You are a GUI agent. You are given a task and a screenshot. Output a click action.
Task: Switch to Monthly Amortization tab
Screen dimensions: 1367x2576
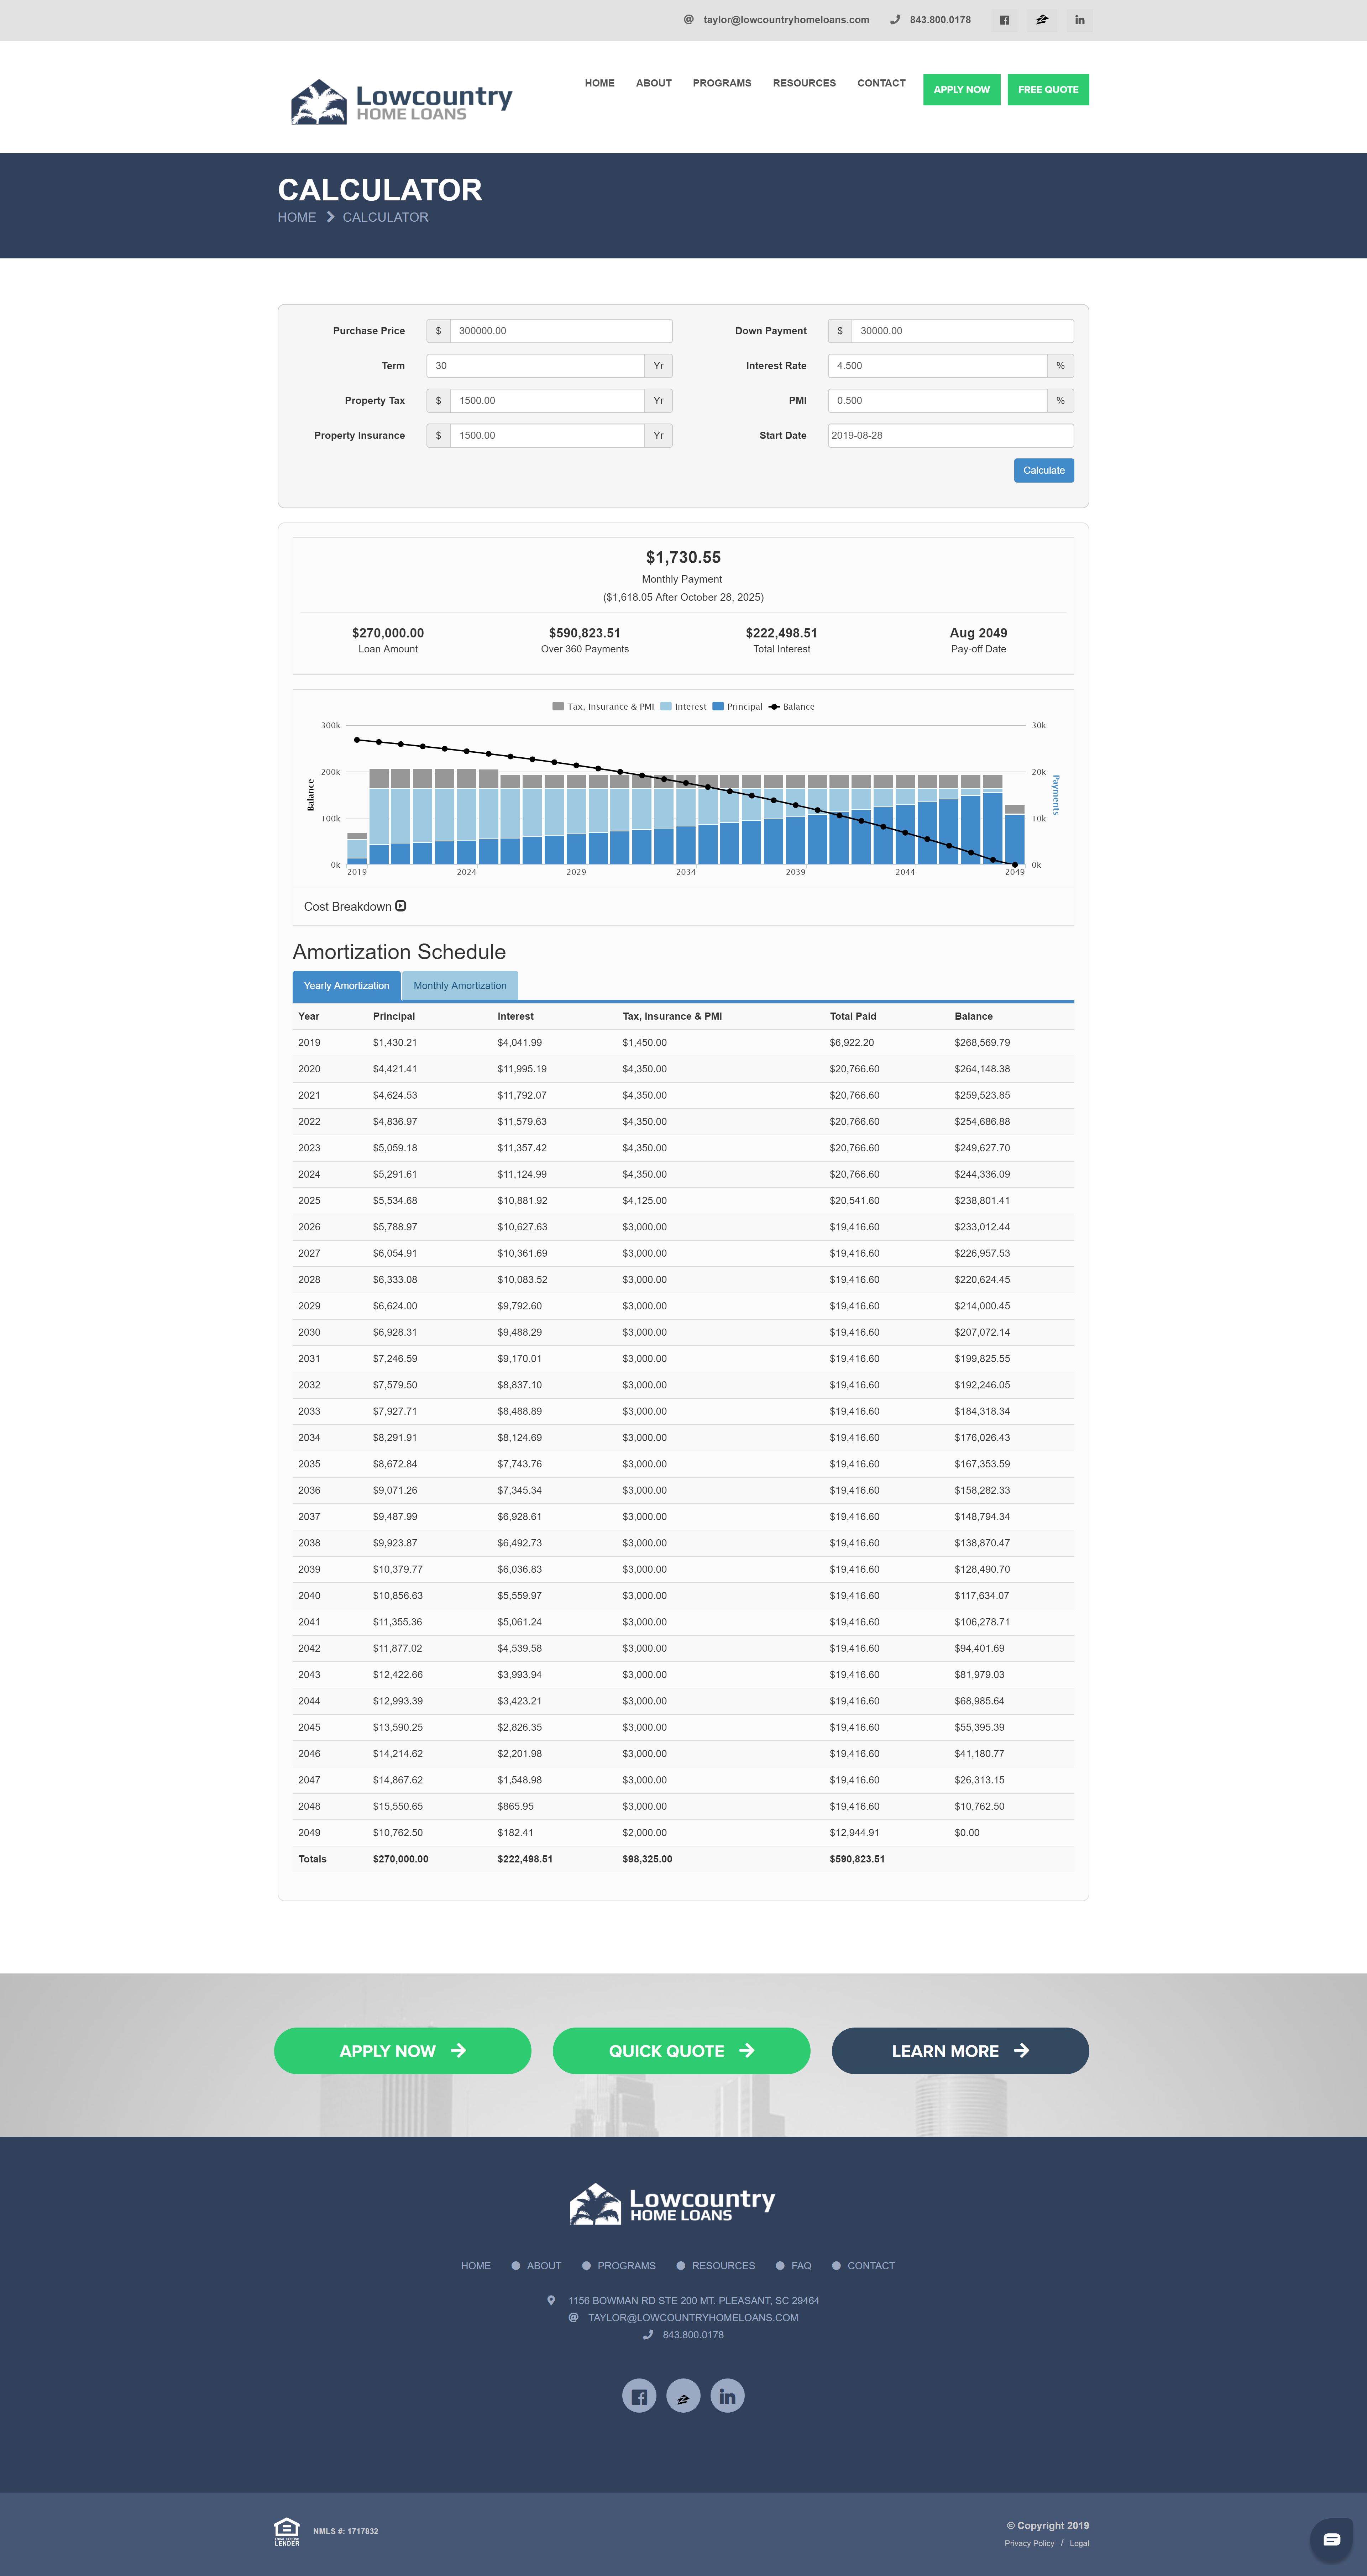[x=460, y=985]
